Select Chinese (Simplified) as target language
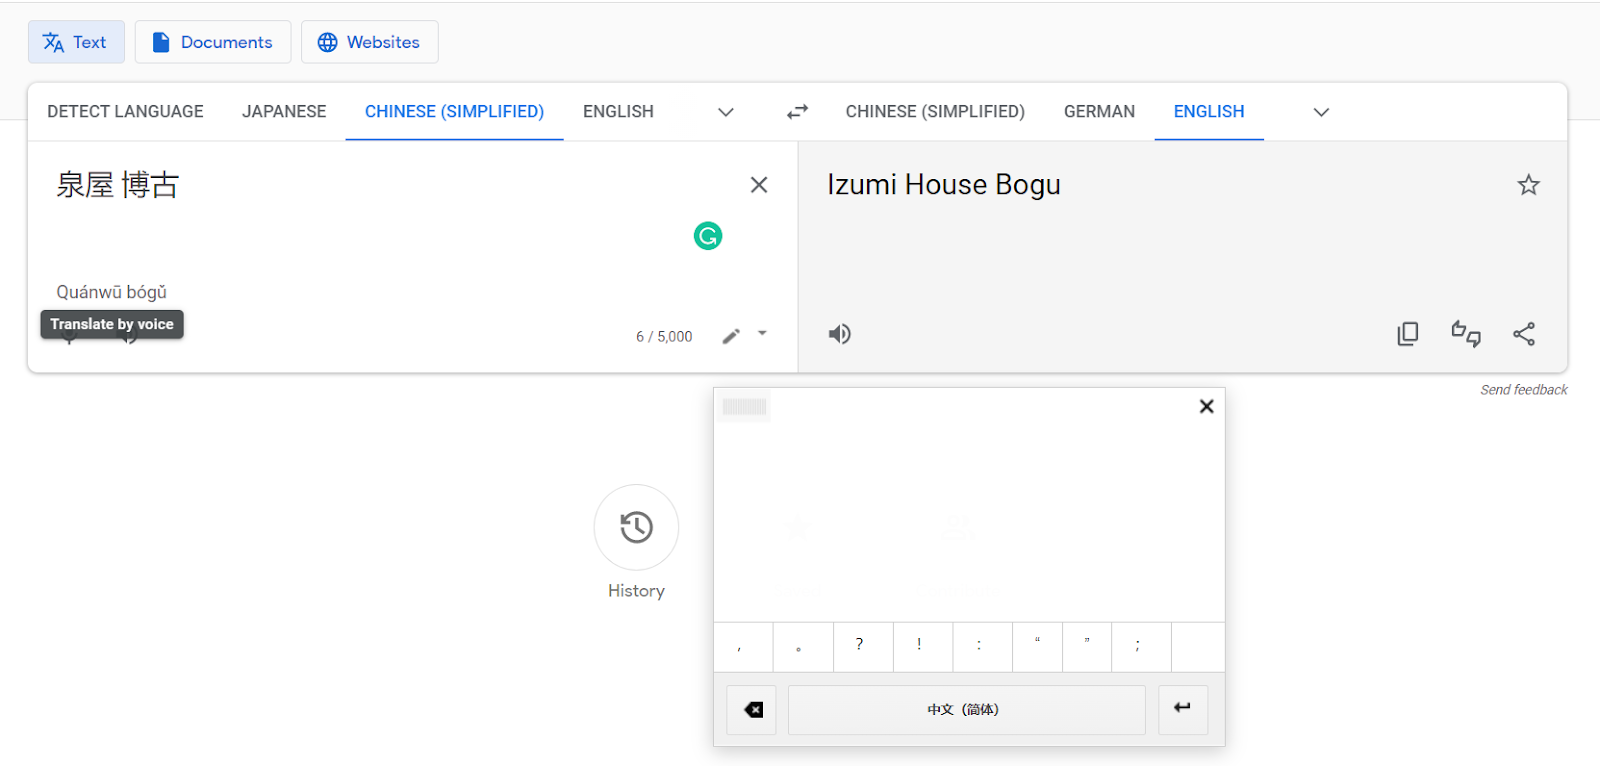The height and width of the screenshot is (766, 1600). 935,111
